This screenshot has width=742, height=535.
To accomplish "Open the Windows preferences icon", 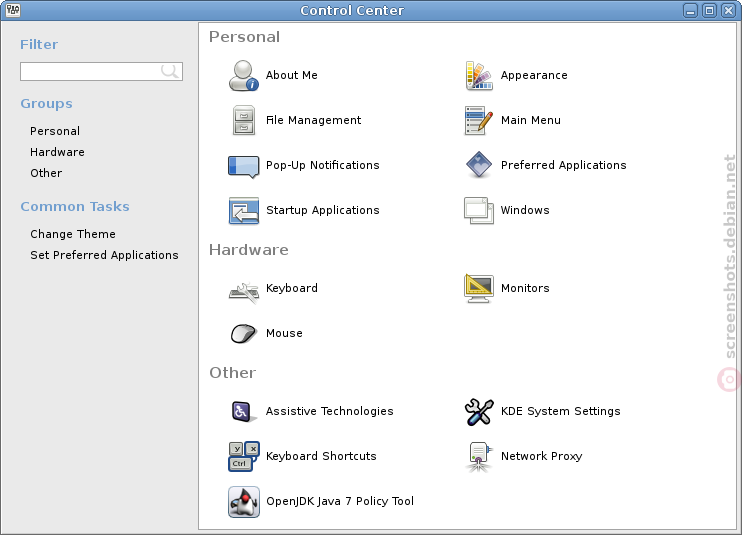I will [x=479, y=210].
